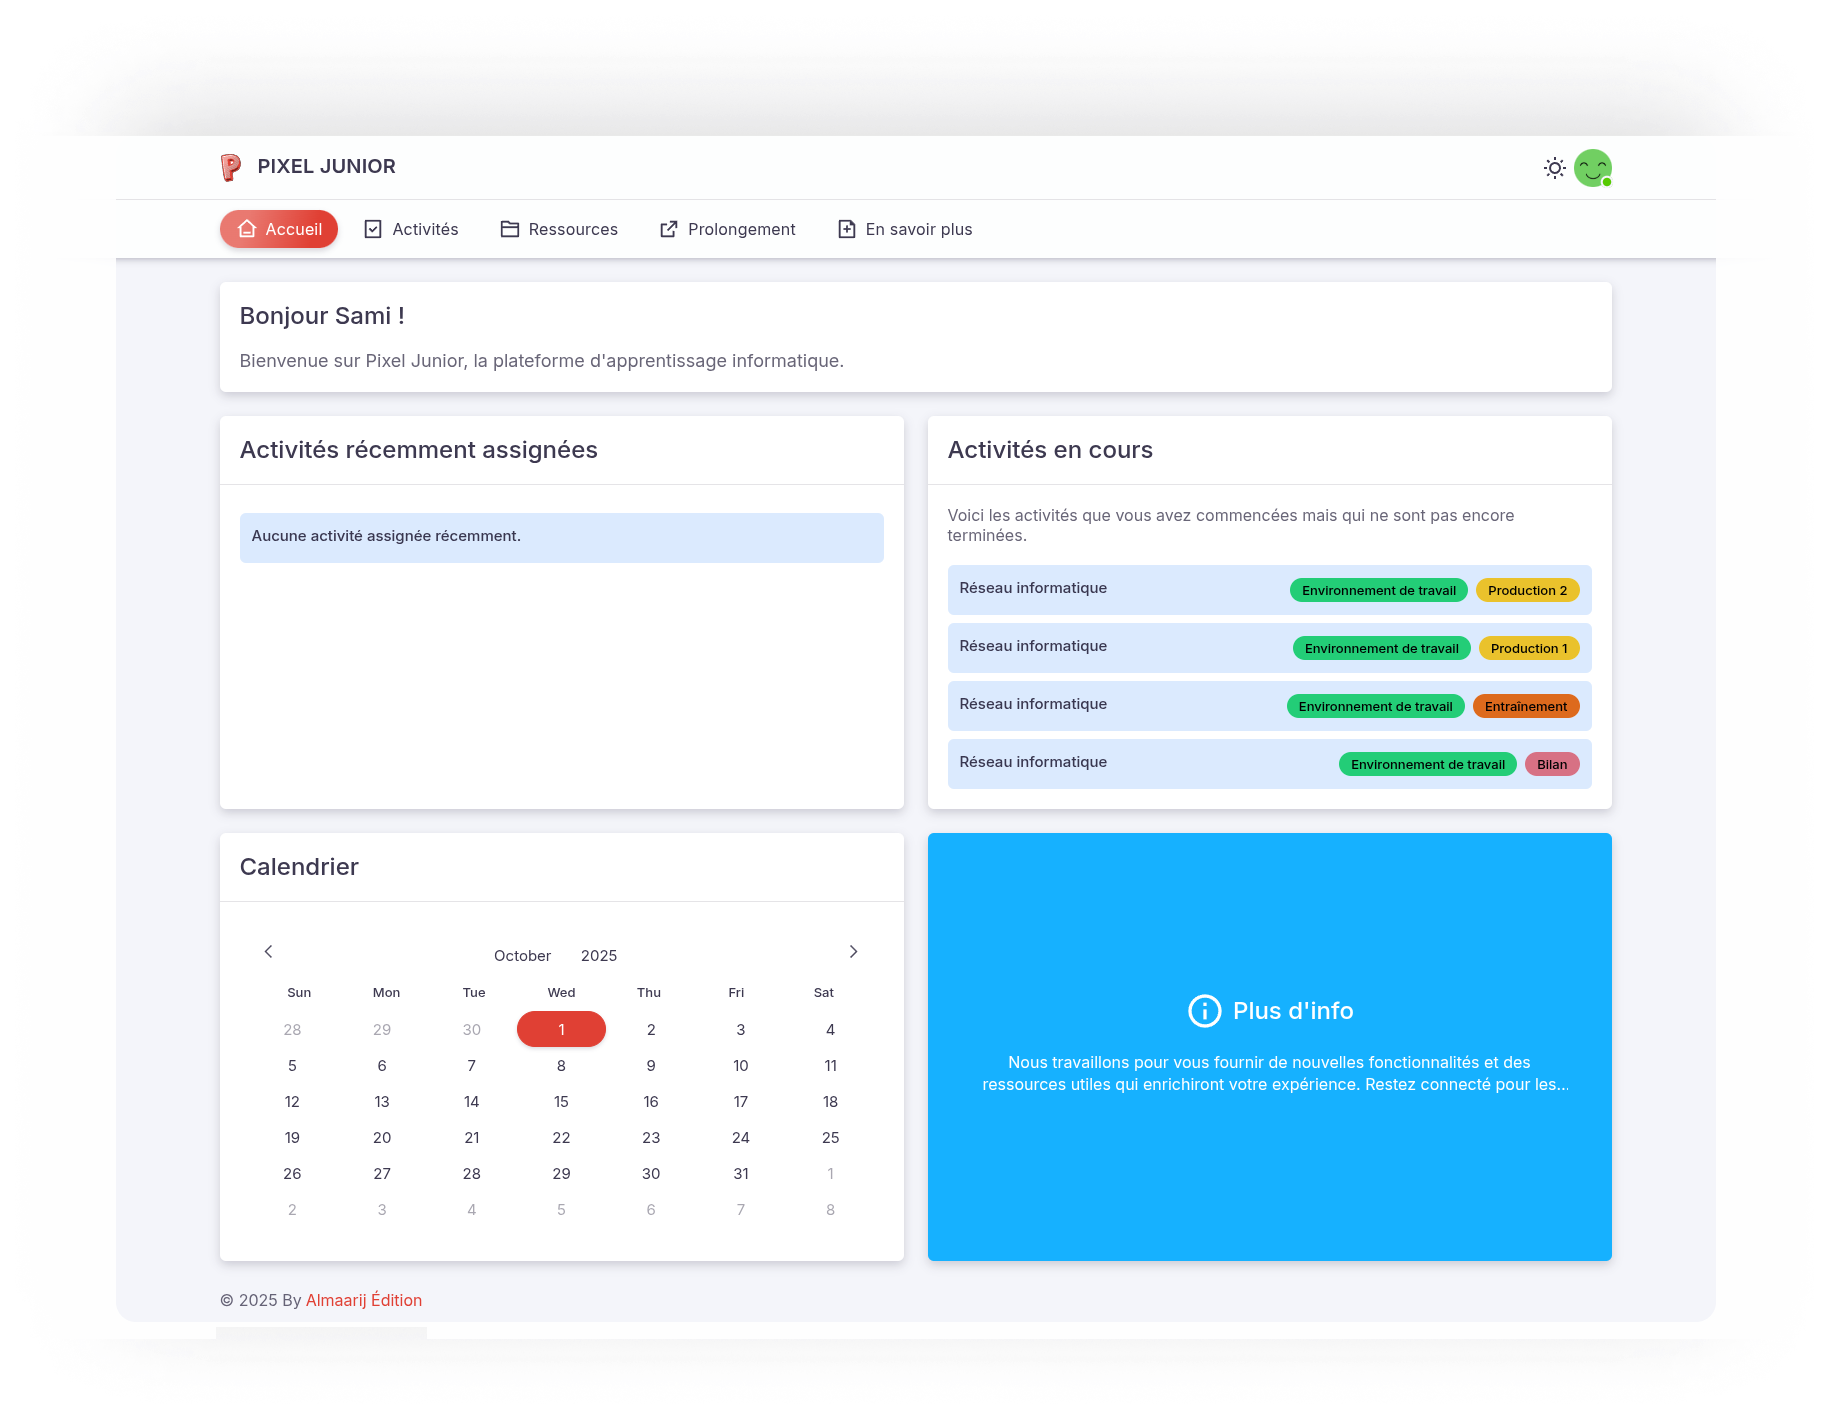
Task: Click the external link icon beside Prolongement
Action: tap(669, 229)
